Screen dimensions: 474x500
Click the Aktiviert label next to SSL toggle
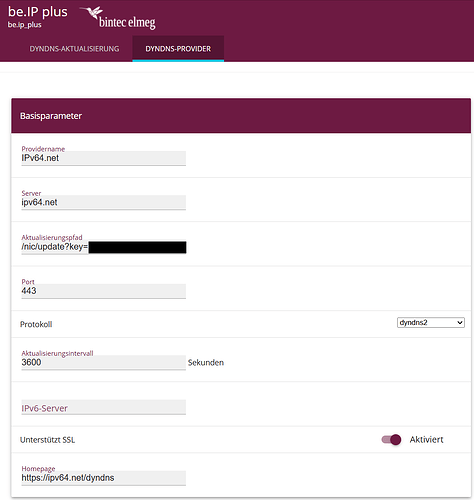pyautogui.click(x=426, y=440)
